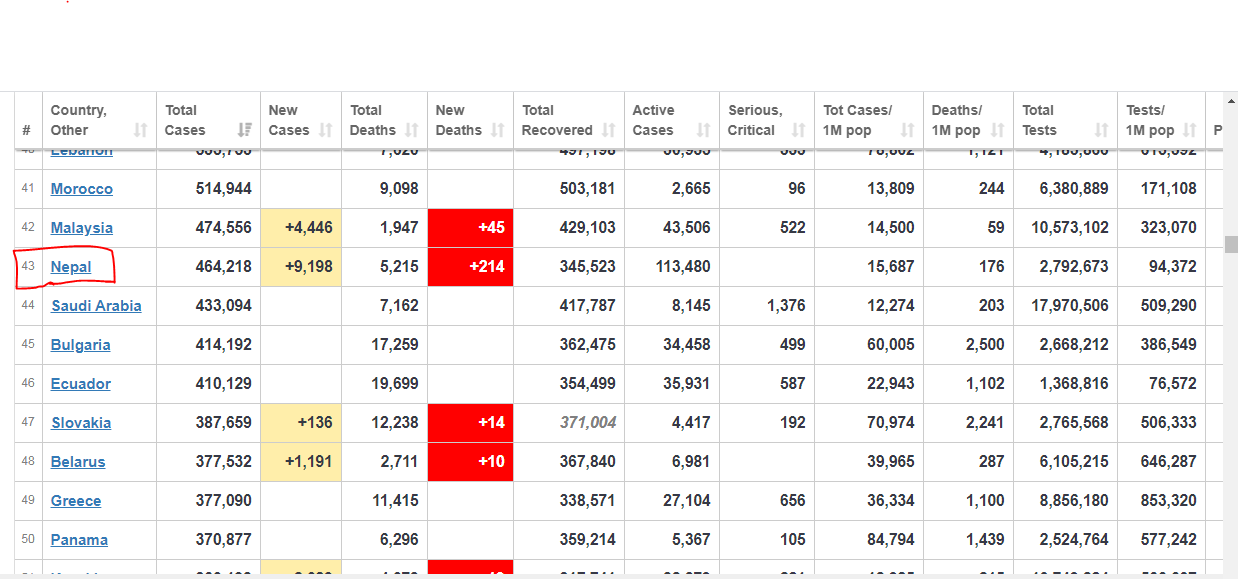Screen dimensions: 1238x579
Task: Click the Morocco country link
Action: point(82,189)
